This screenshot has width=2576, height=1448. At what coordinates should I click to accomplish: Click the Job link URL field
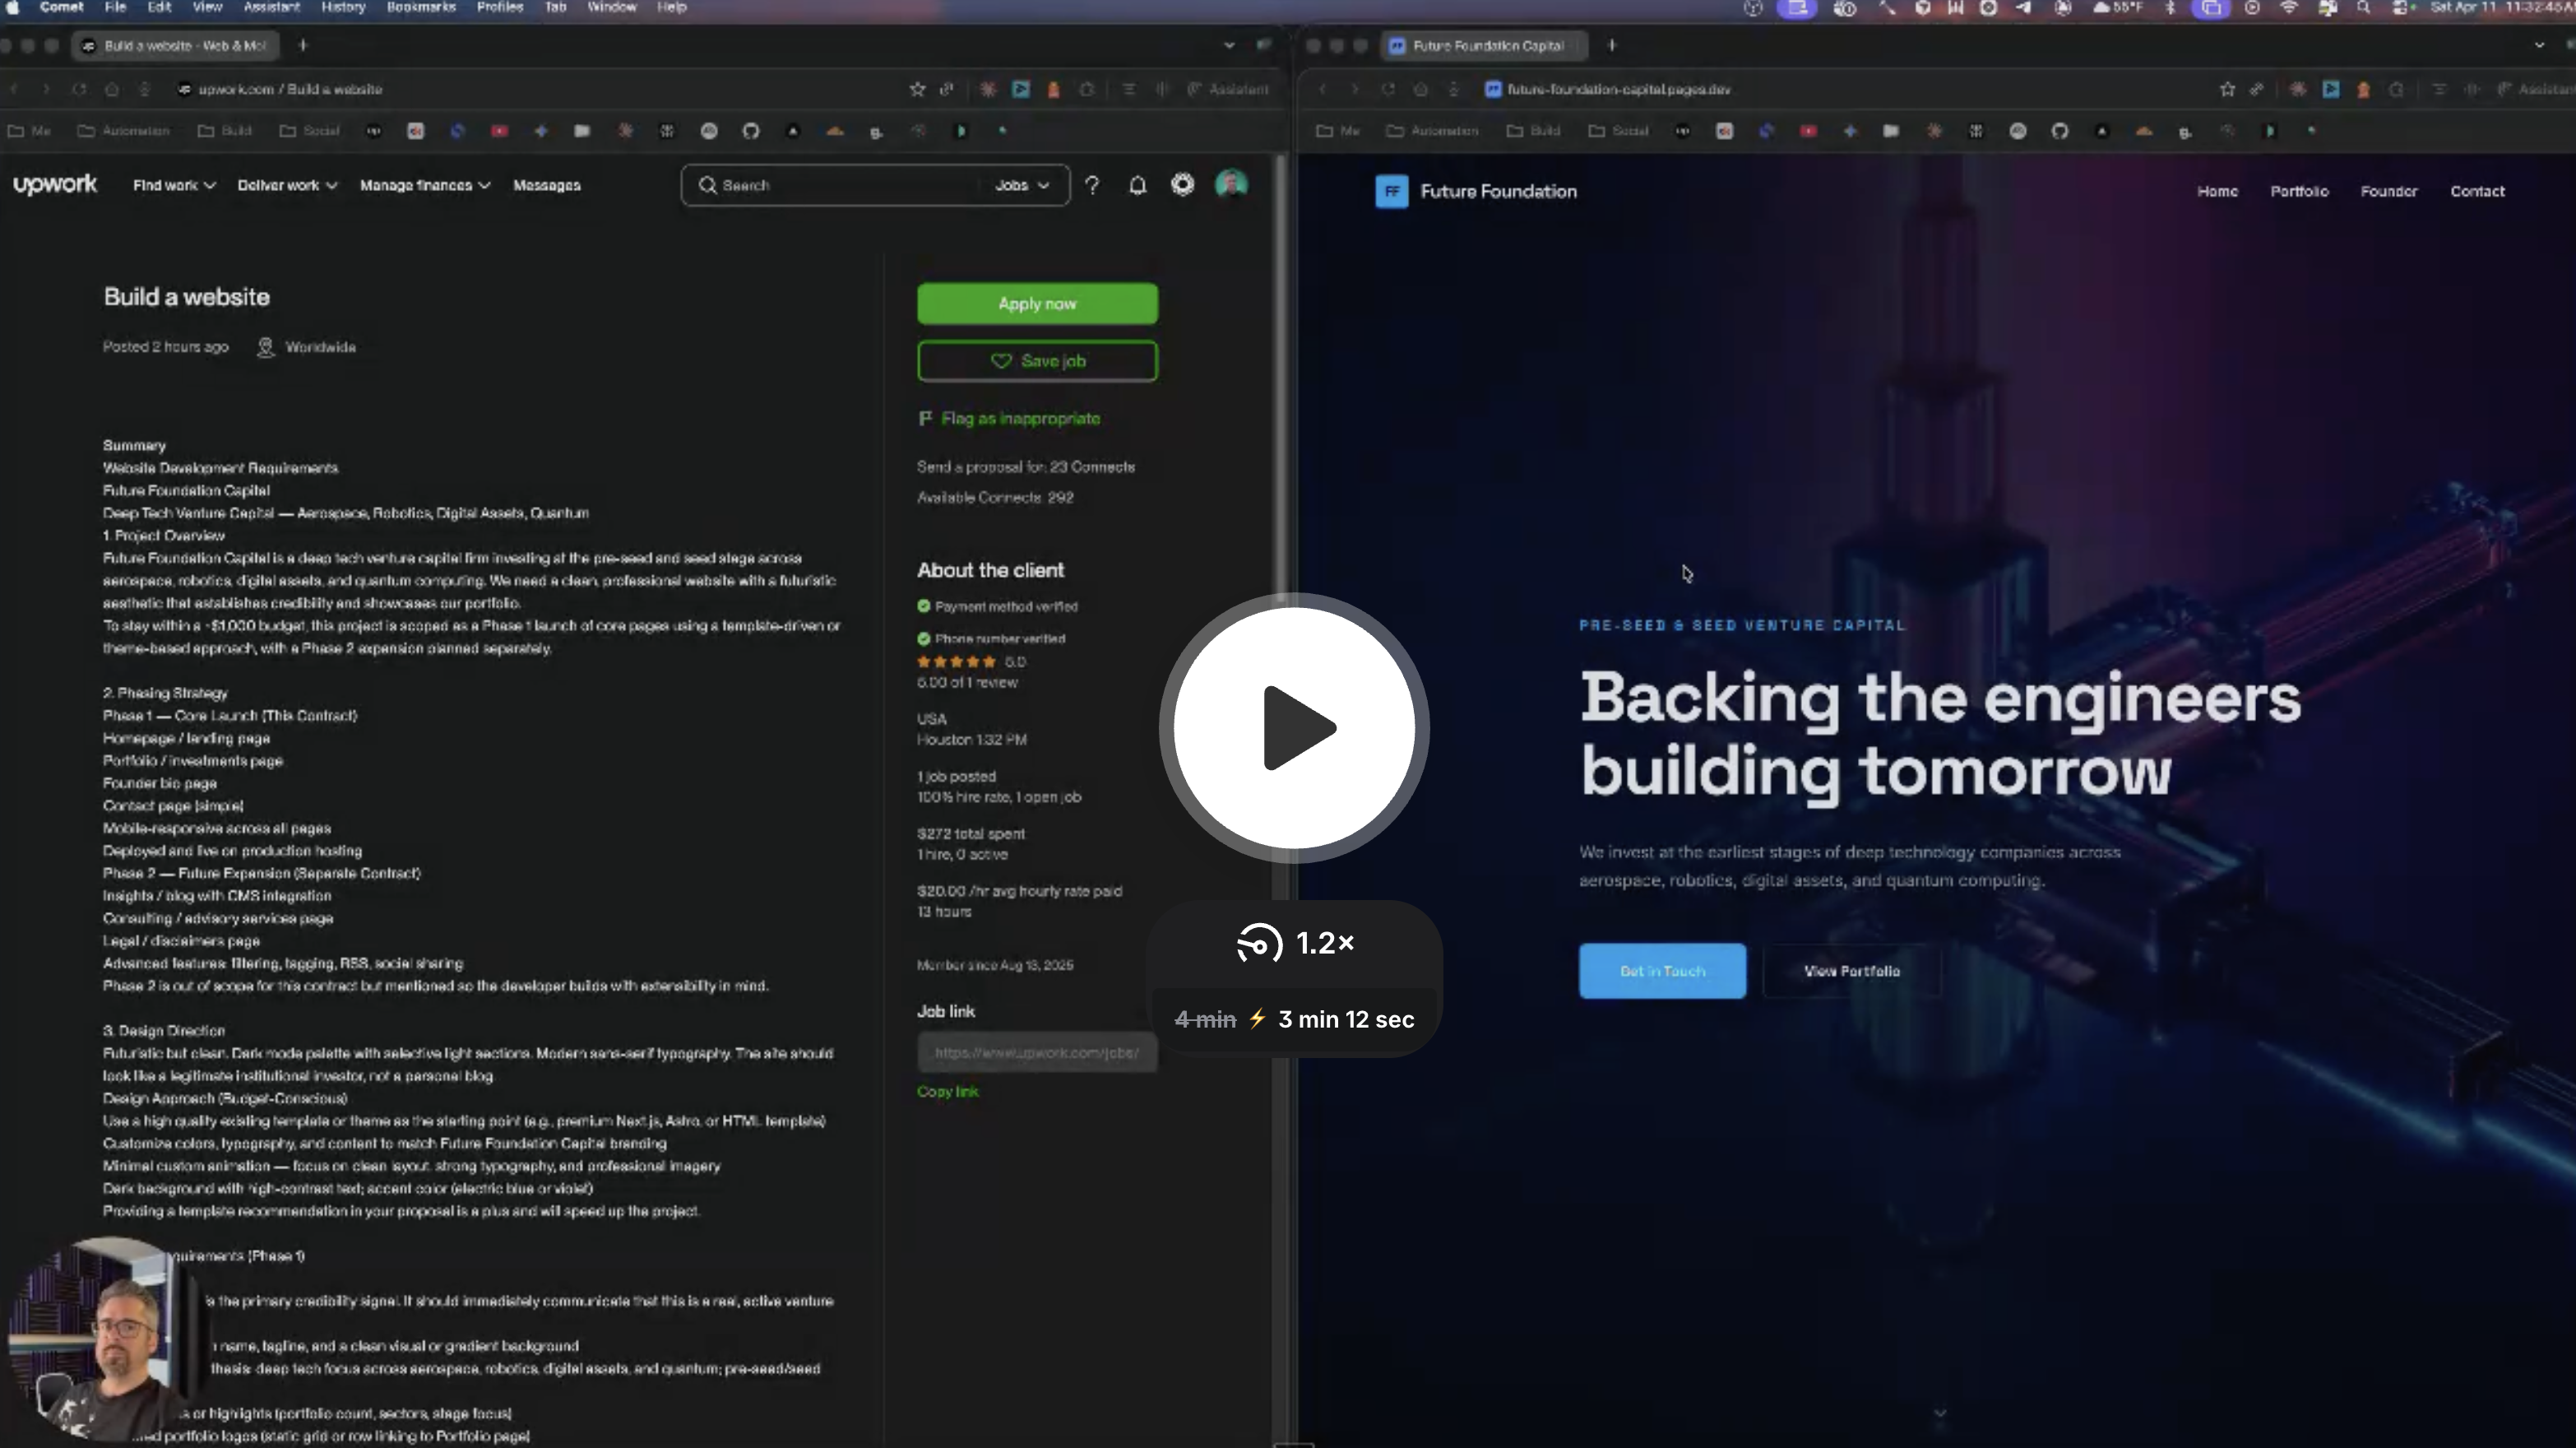[1037, 1053]
